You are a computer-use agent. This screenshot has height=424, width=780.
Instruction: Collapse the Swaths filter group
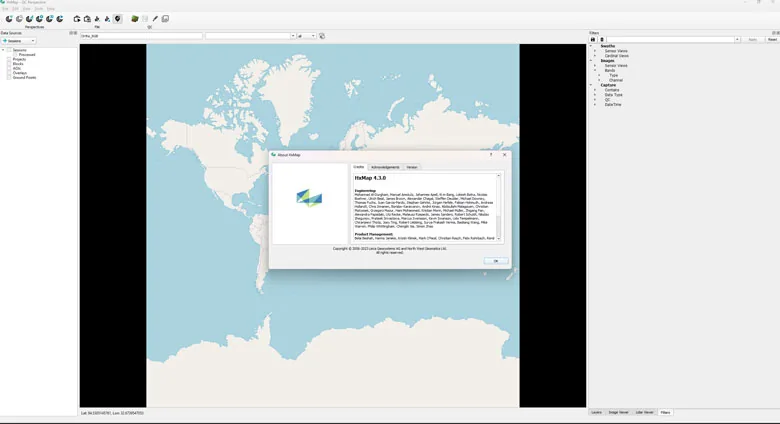point(591,46)
